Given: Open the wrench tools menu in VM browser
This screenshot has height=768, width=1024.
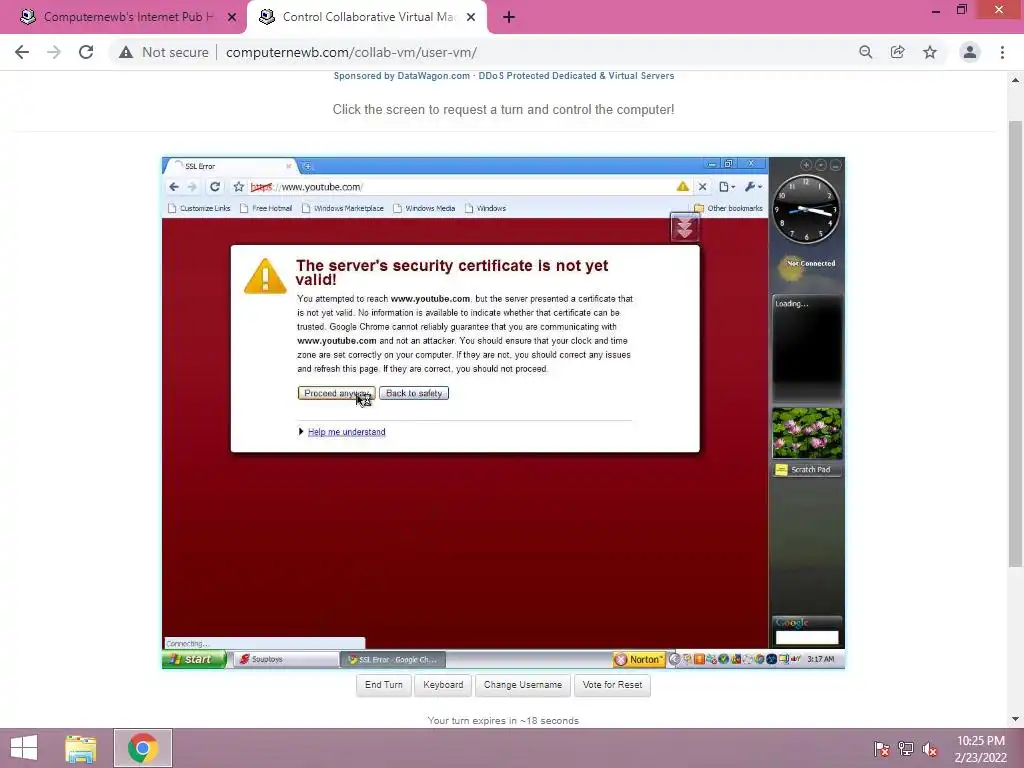Looking at the screenshot, I should pos(753,187).
